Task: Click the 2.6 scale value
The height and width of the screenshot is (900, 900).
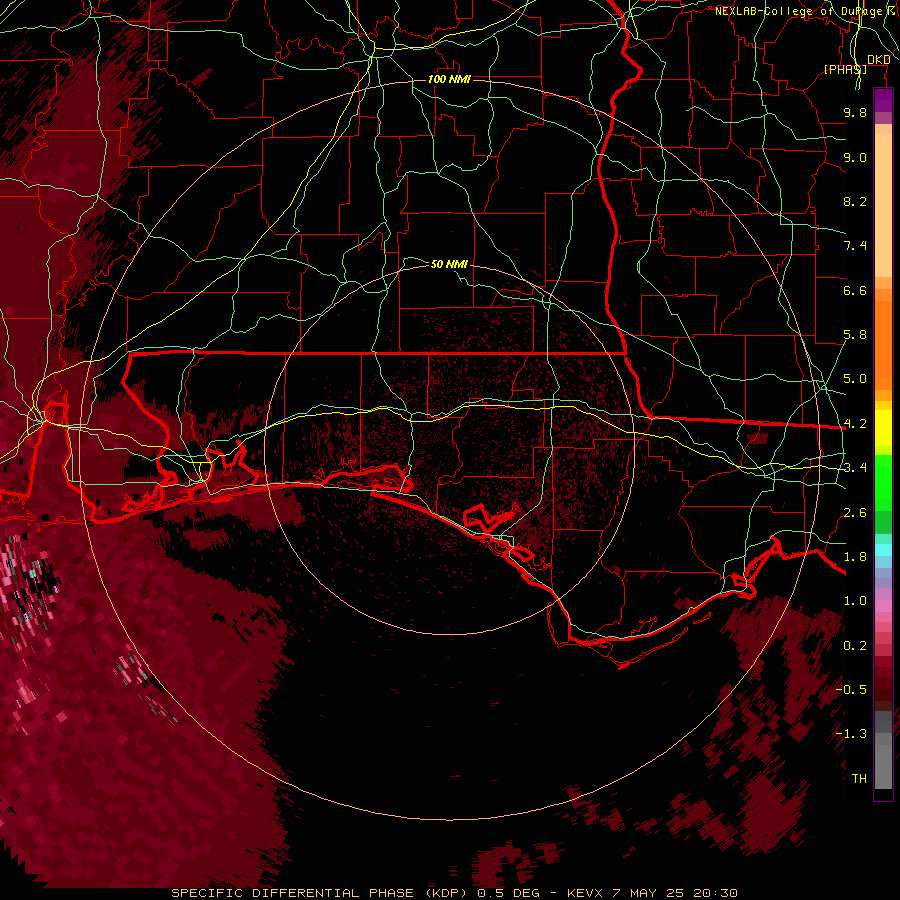Action: [x=855, y=513]
